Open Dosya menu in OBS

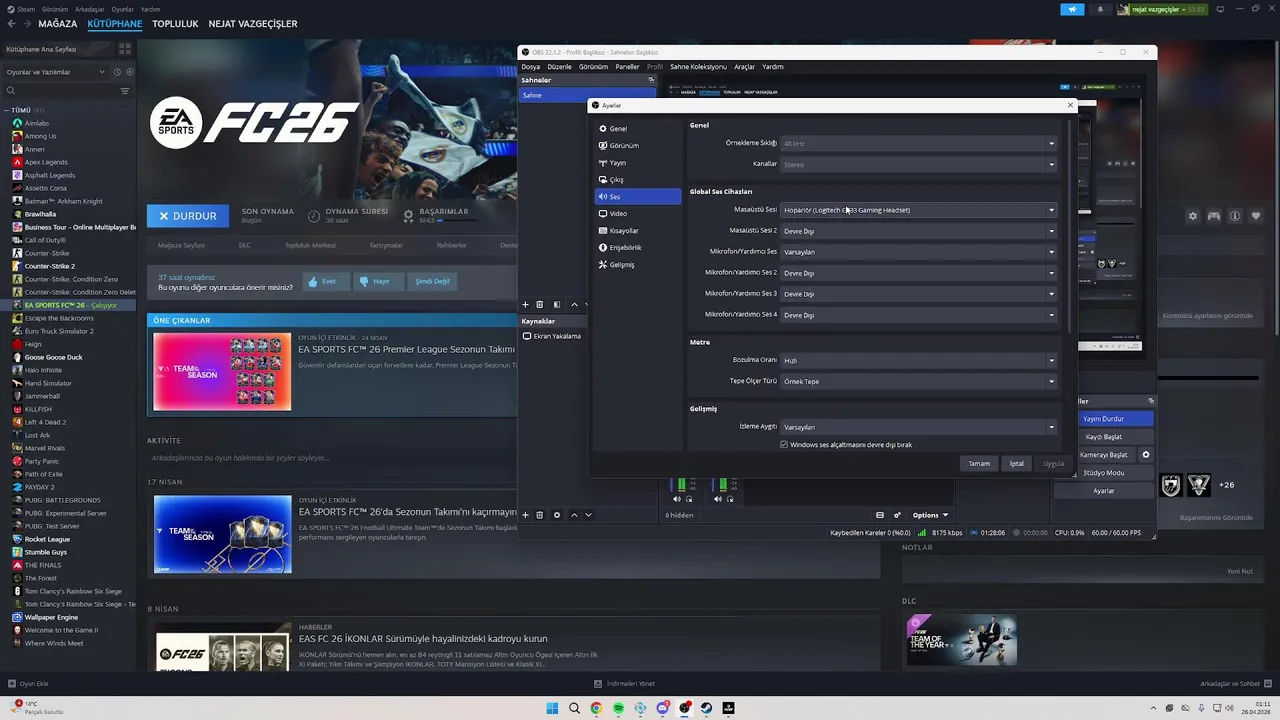[x=530, y=67]
